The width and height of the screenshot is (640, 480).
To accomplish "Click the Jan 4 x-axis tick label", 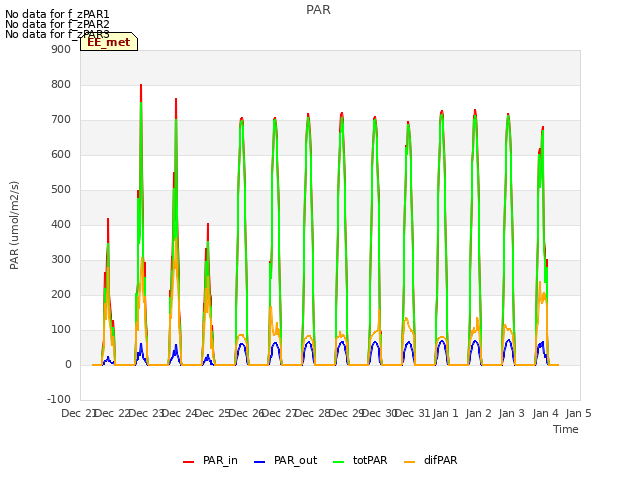I will coord(545,413).
